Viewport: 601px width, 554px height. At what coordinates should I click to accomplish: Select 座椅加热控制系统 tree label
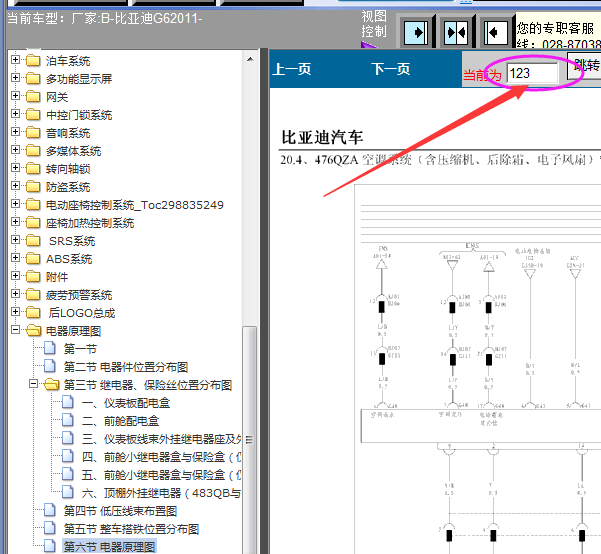click(x=90, y=223)
